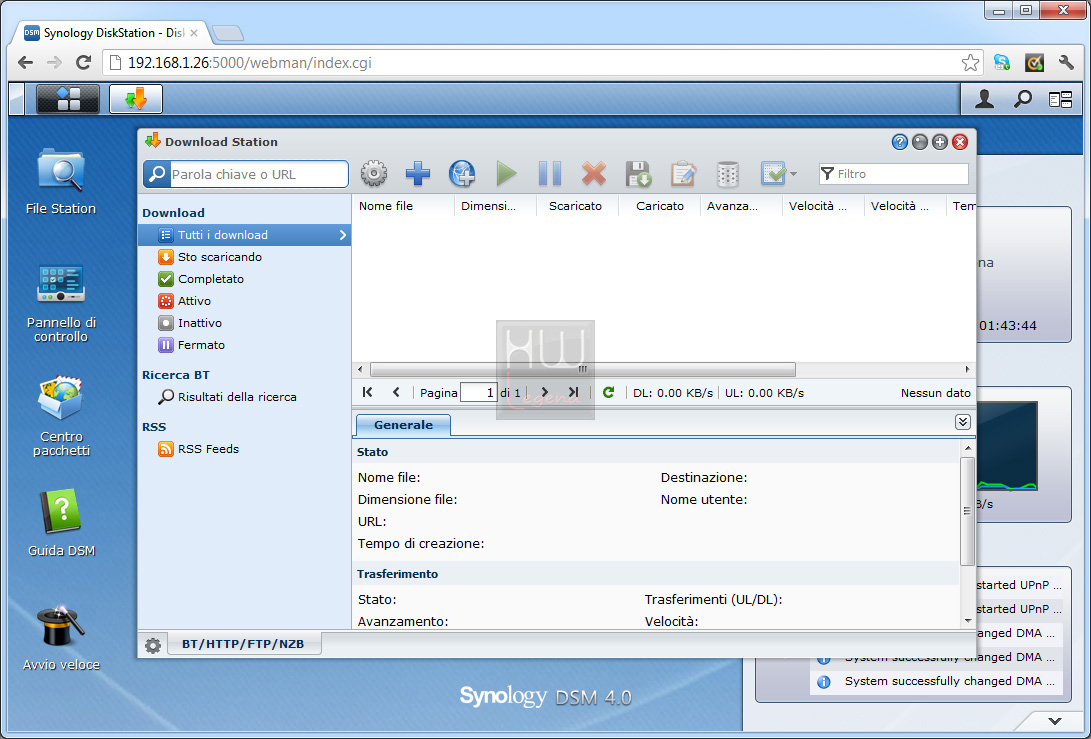1091x739 pixels.
Task: Go to last page of download list
Action: 573,392
